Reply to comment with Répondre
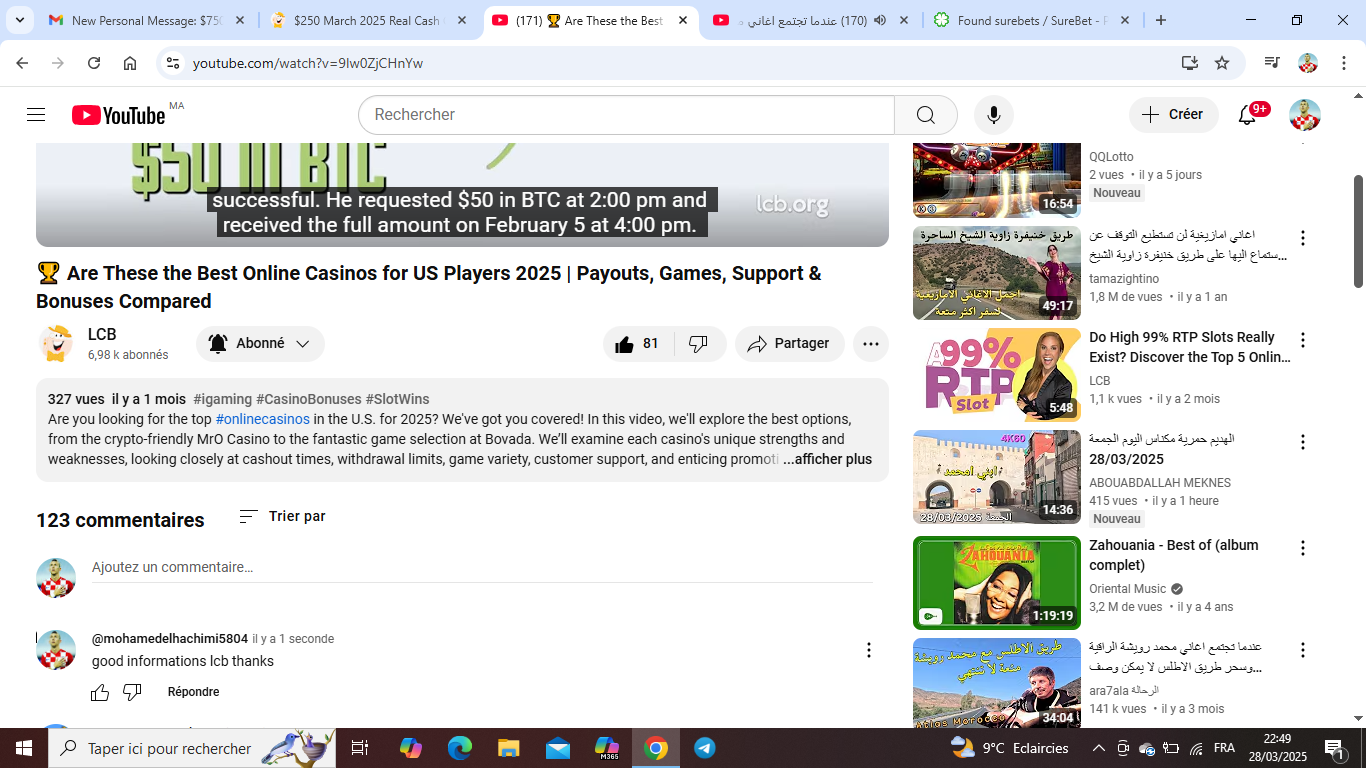Image resolution: width=1366 pixels, height=768 pixels. [193, 692]
